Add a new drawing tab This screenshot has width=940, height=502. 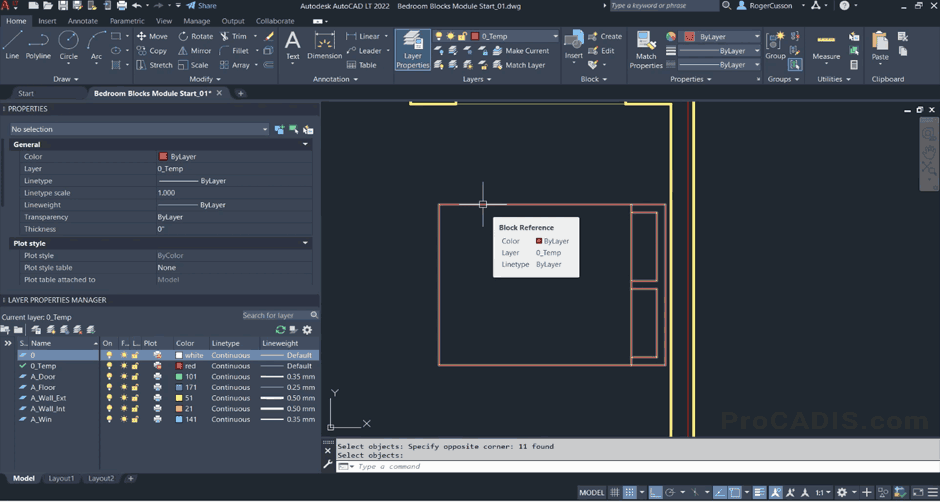pyautogui.click(x=240, y=94)
